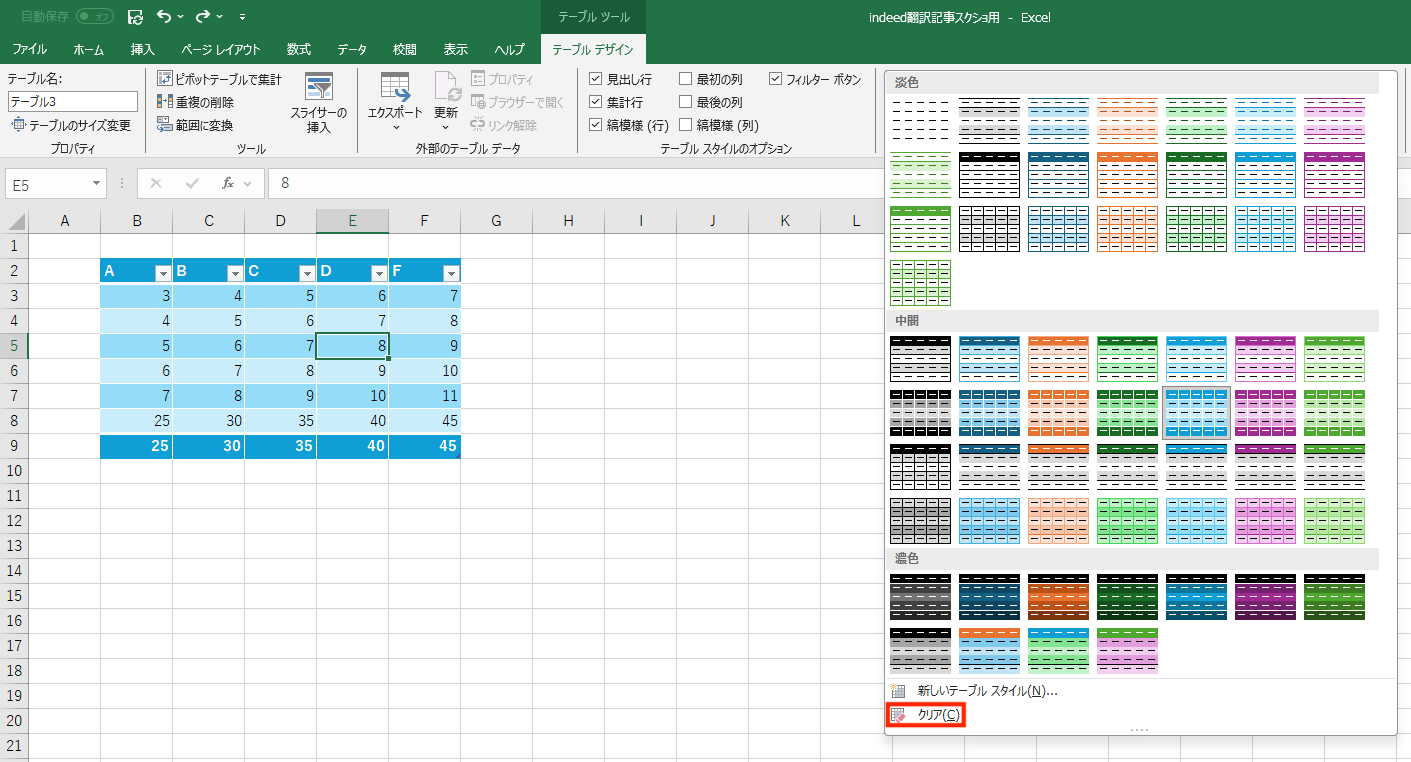Click ピボットテーブルで集計 (summarize with PivotTable)
1411x762 pixels.
click(220, 79)
